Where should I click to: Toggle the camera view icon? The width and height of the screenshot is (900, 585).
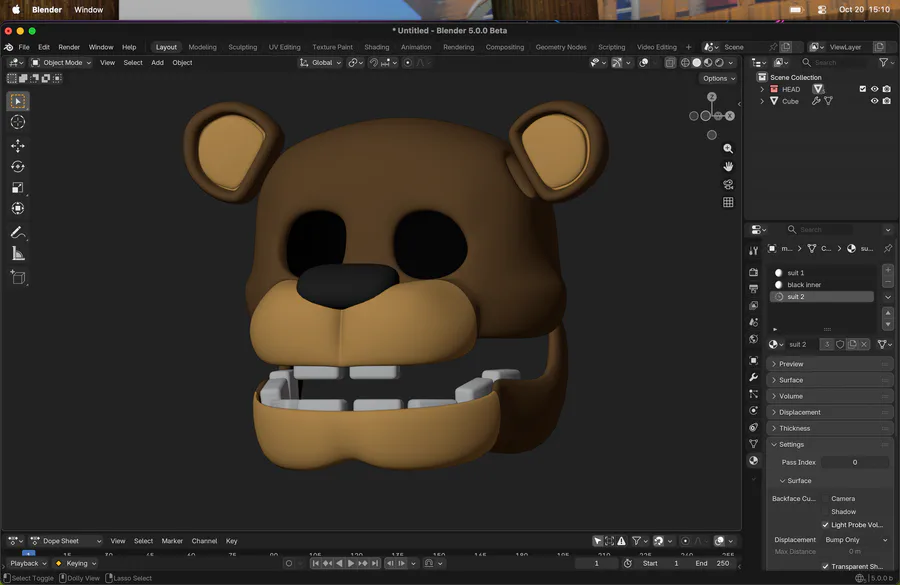pyautogui.click(x=728, y=184)
